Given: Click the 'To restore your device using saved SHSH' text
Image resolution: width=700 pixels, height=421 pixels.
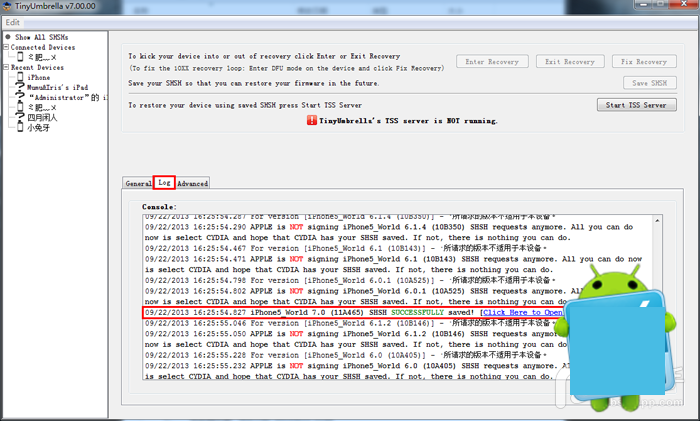Looking at the screenshot, I should (x=245, y=105).
